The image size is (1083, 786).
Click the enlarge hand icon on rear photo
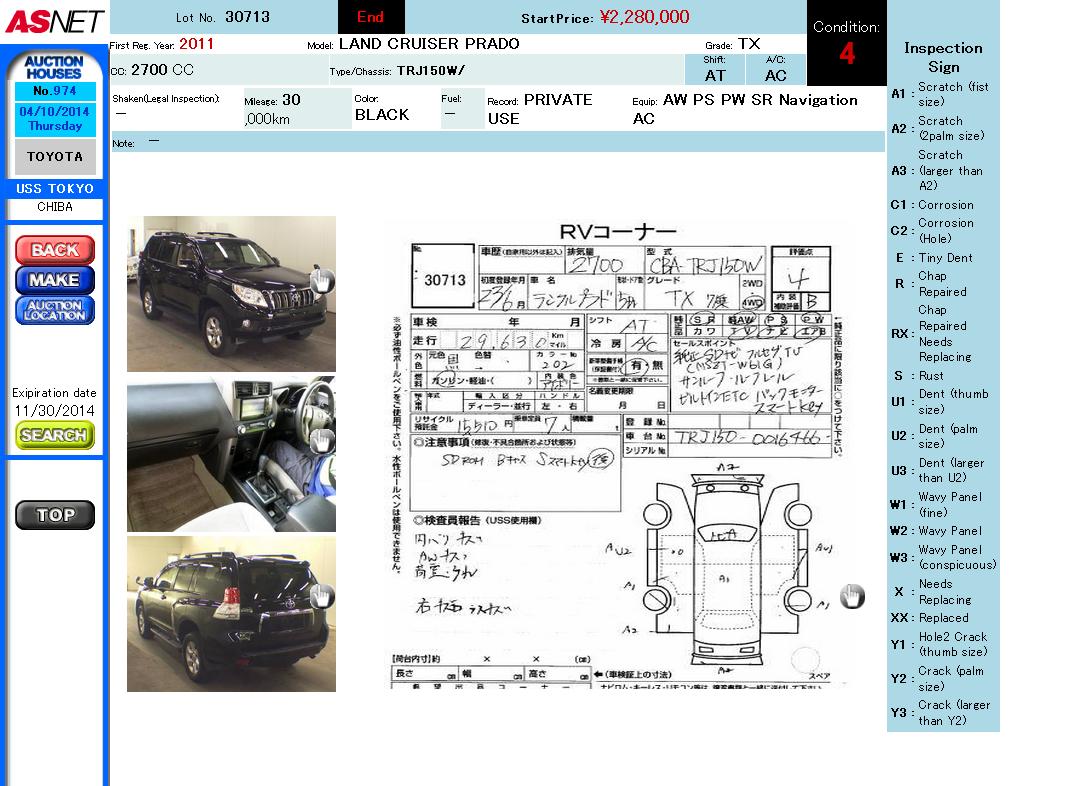[x=321, y=597]
